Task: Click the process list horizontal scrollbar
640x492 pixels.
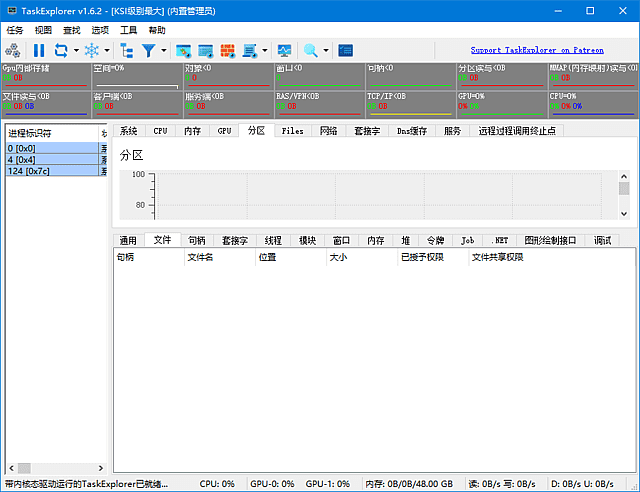Action: coord(55,467)
